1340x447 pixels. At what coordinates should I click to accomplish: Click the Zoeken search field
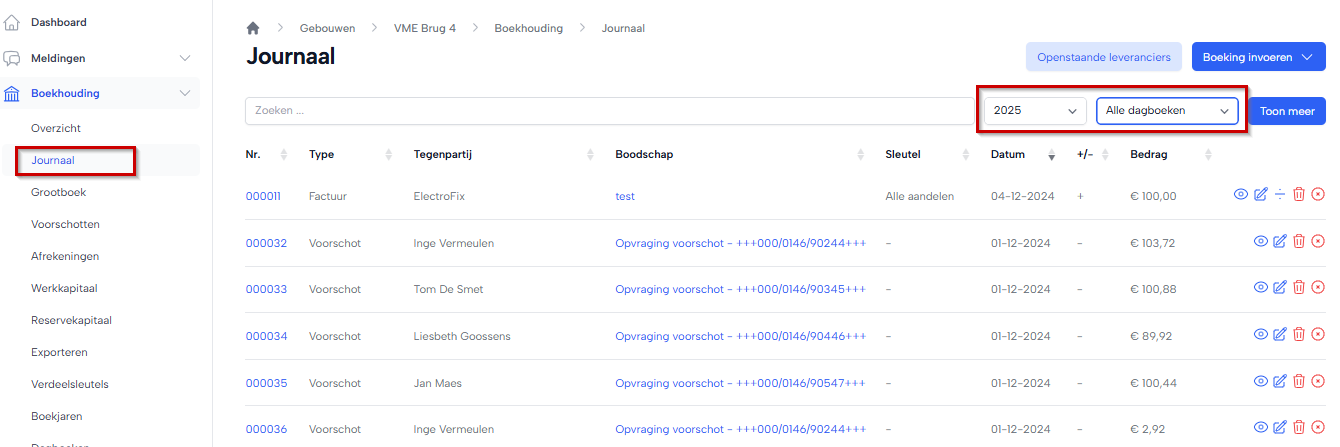[x=608, y=111]
